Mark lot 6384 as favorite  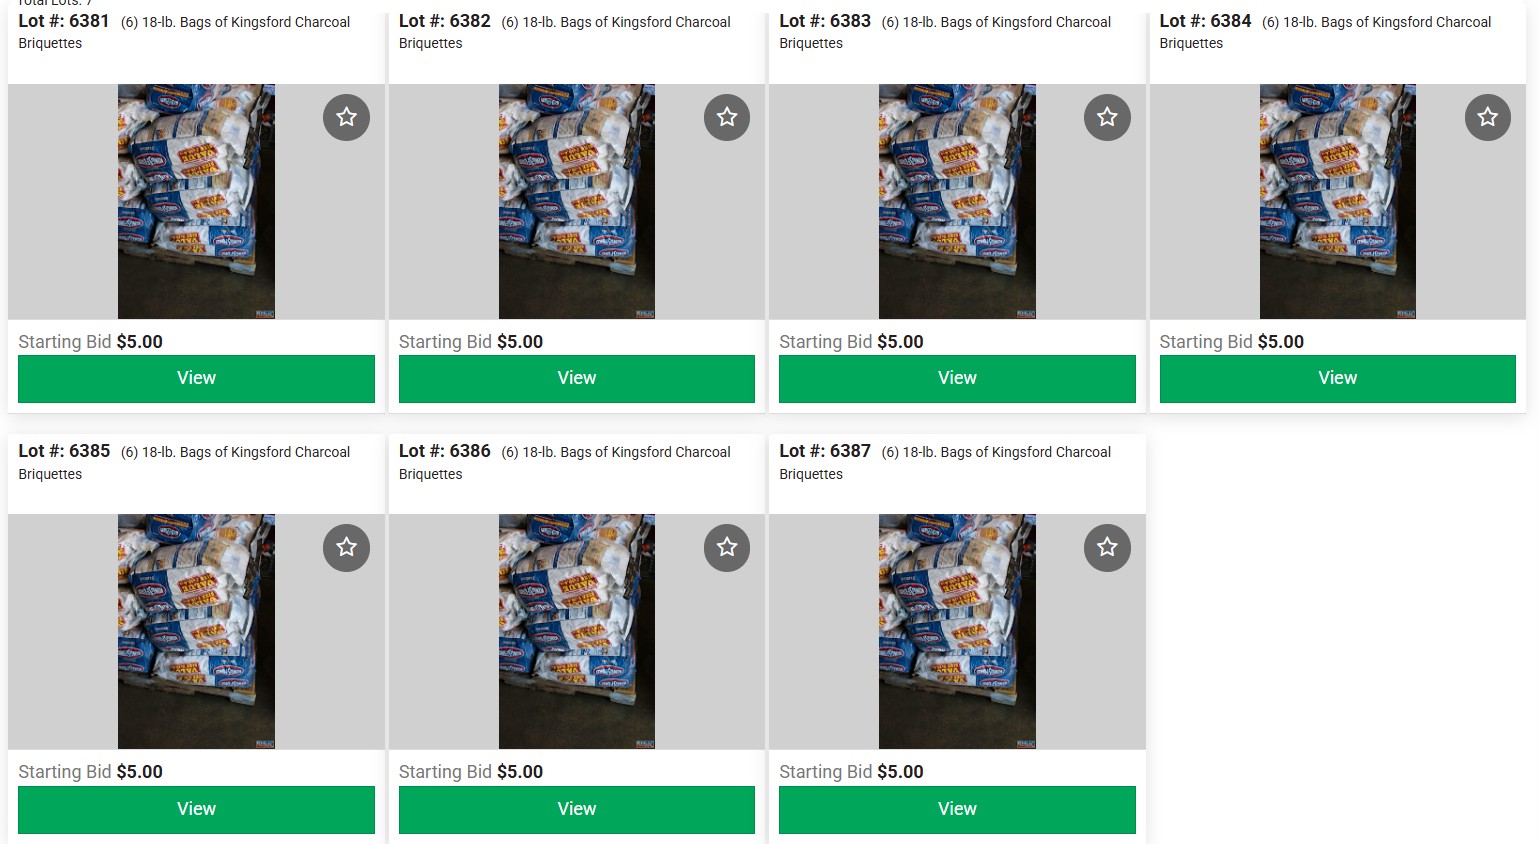1488,117
